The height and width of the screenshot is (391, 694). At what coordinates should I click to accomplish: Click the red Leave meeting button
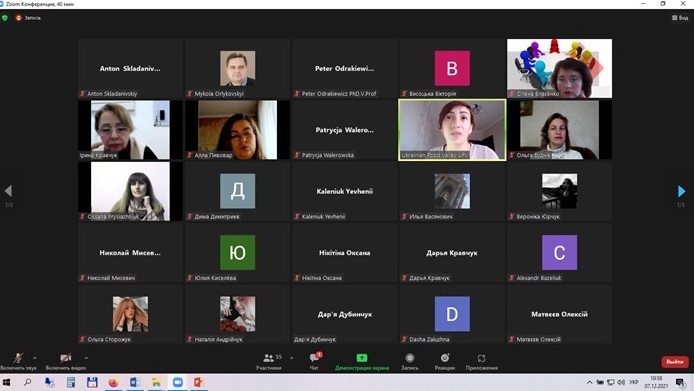point(675,362)
